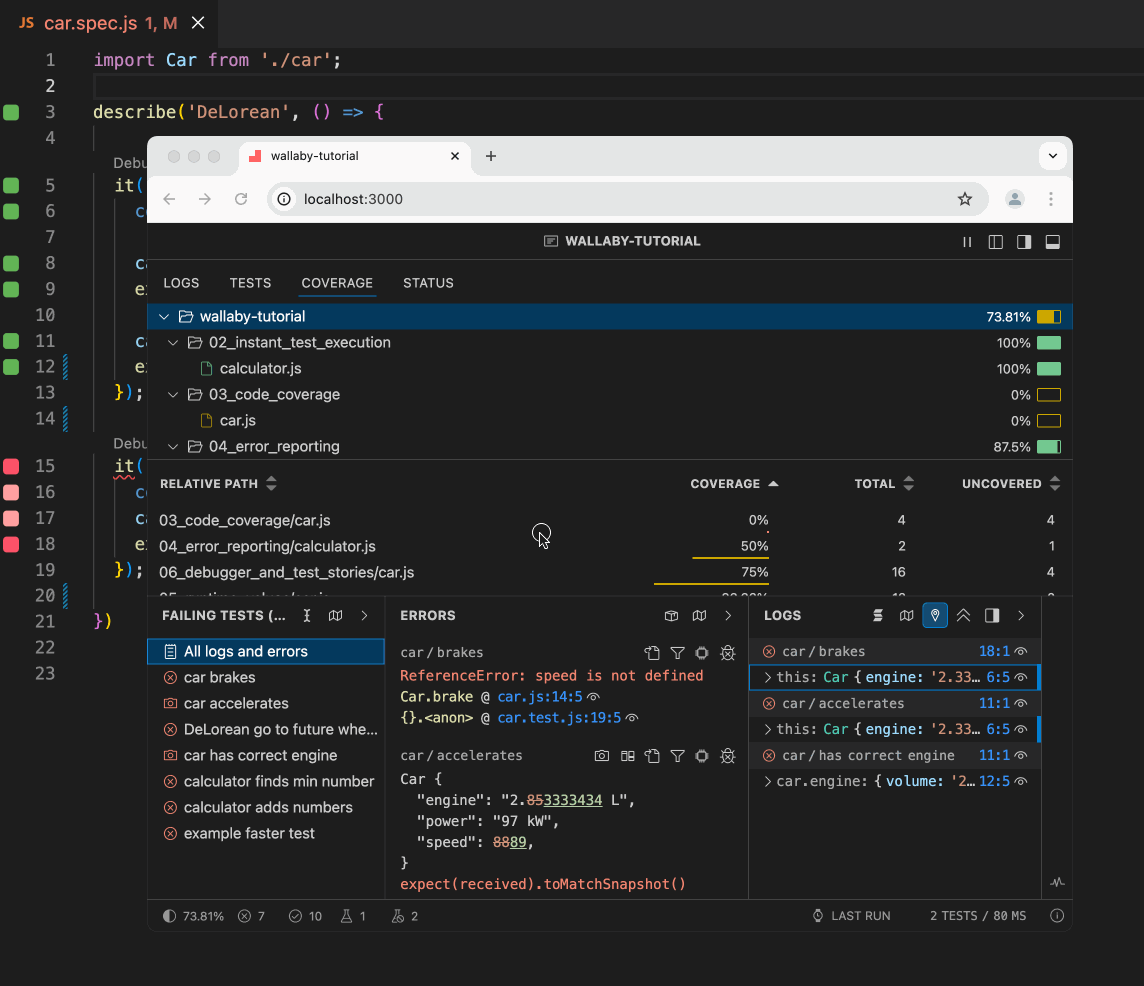Select the 03_code_coverage/car.js table row
This screenshot has height=986, width=1144.
[x=609, y=520]
